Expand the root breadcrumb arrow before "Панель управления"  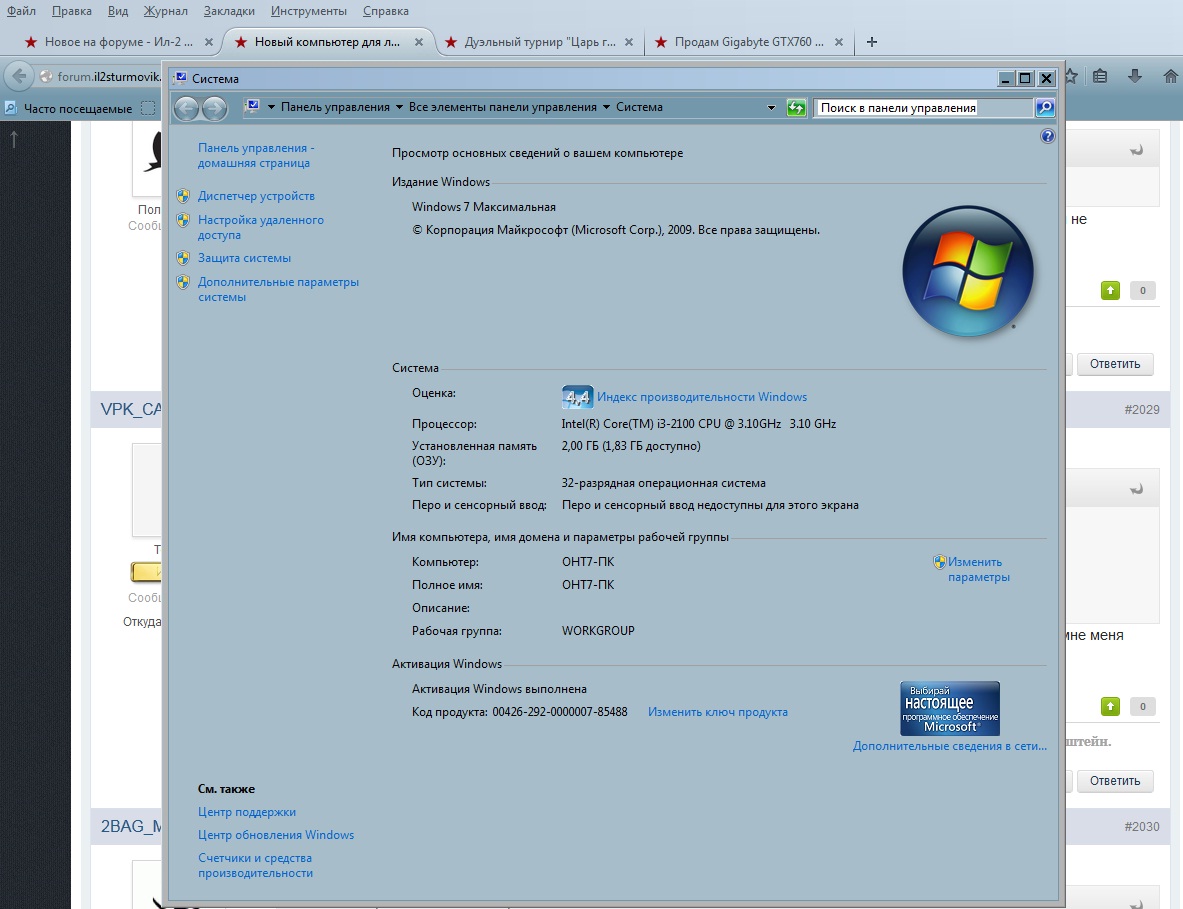click(271, 107)
